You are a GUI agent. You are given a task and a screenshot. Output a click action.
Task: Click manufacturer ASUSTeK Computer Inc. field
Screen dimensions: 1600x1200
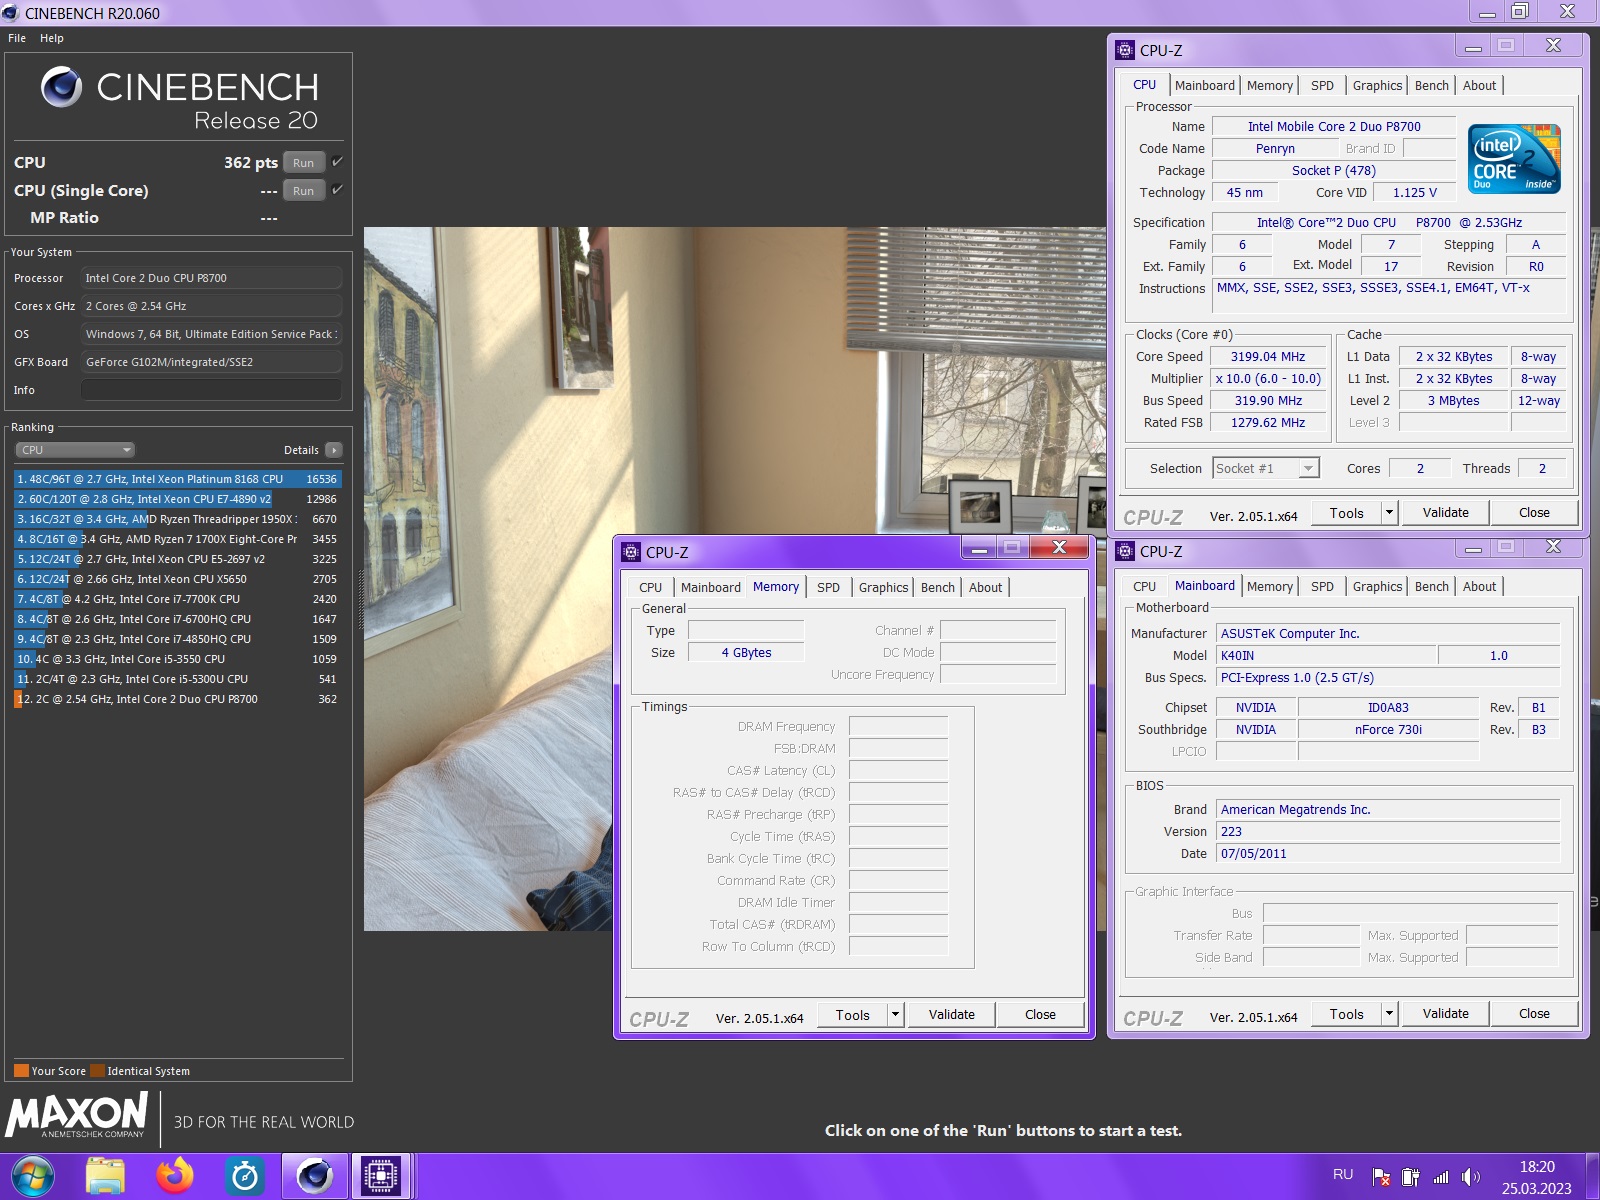point(1388,634)
